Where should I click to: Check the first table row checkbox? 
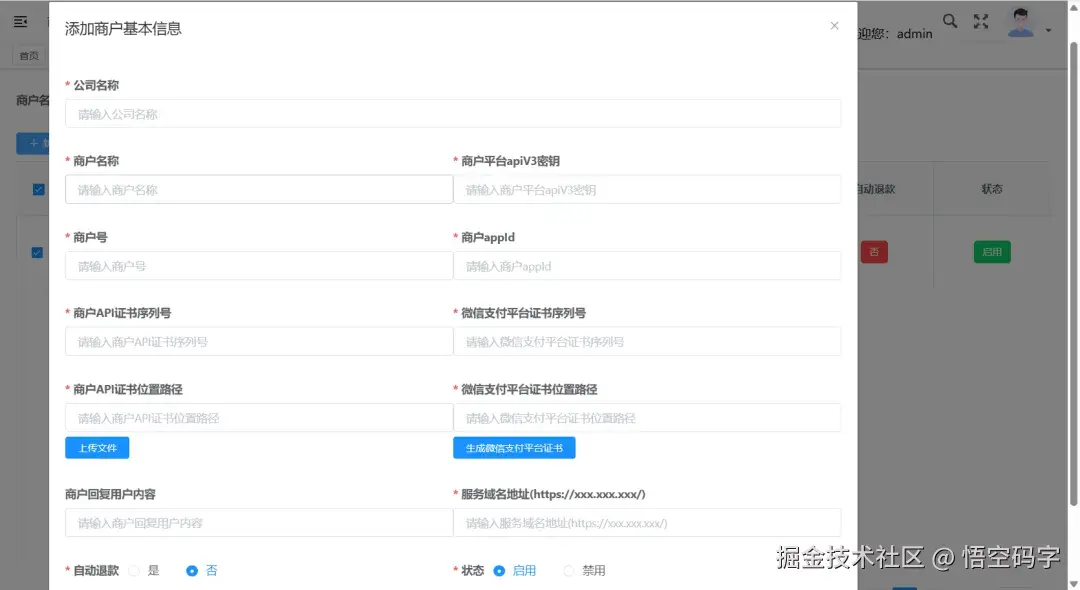tap(37, 252)
